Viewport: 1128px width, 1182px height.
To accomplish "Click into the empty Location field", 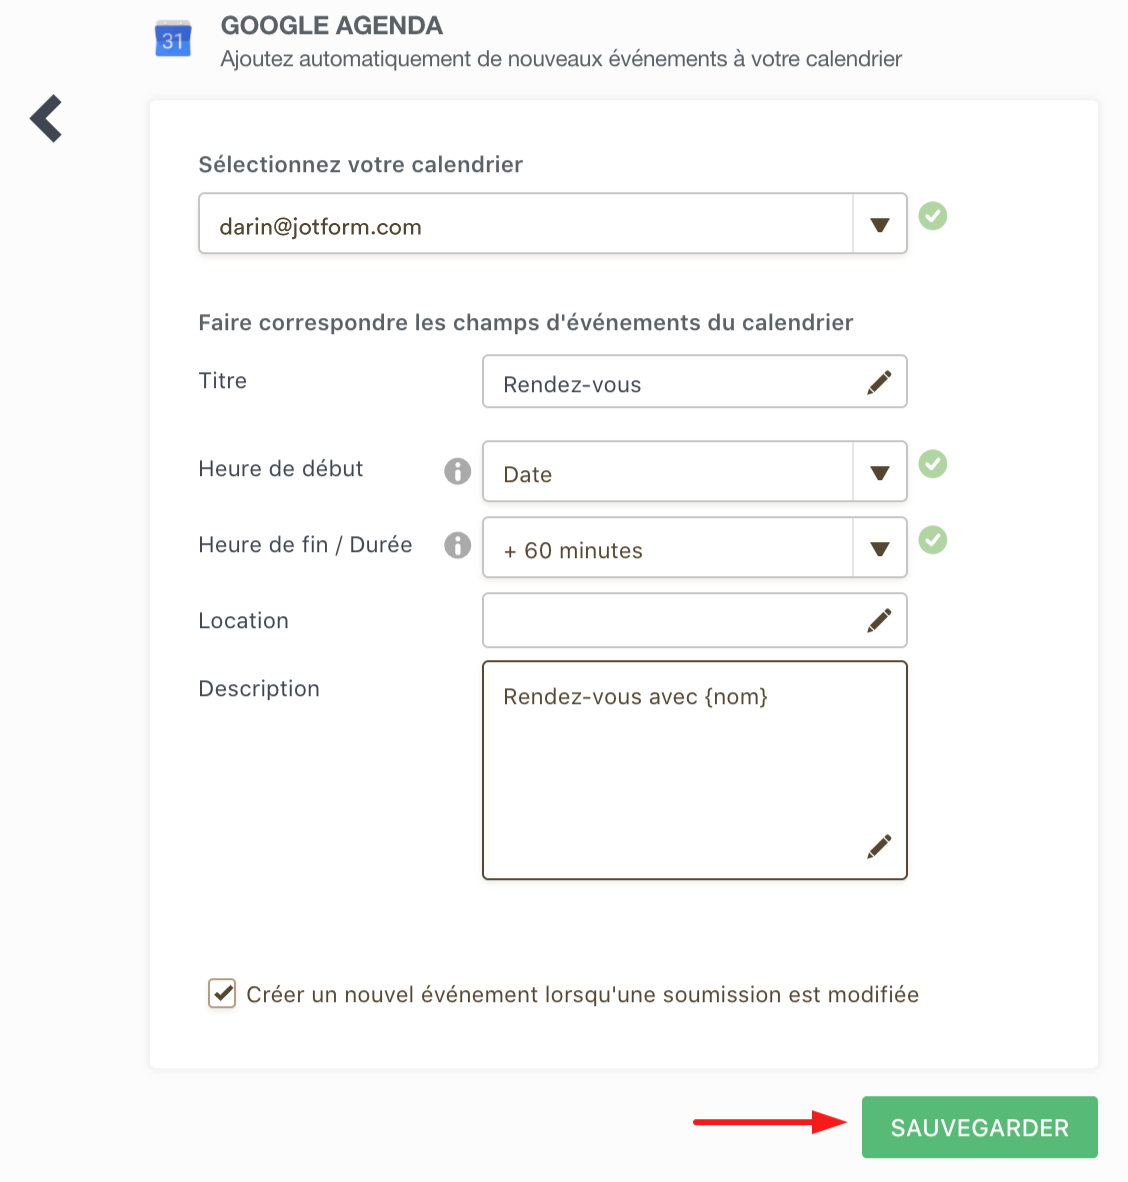I will [670, 621].
